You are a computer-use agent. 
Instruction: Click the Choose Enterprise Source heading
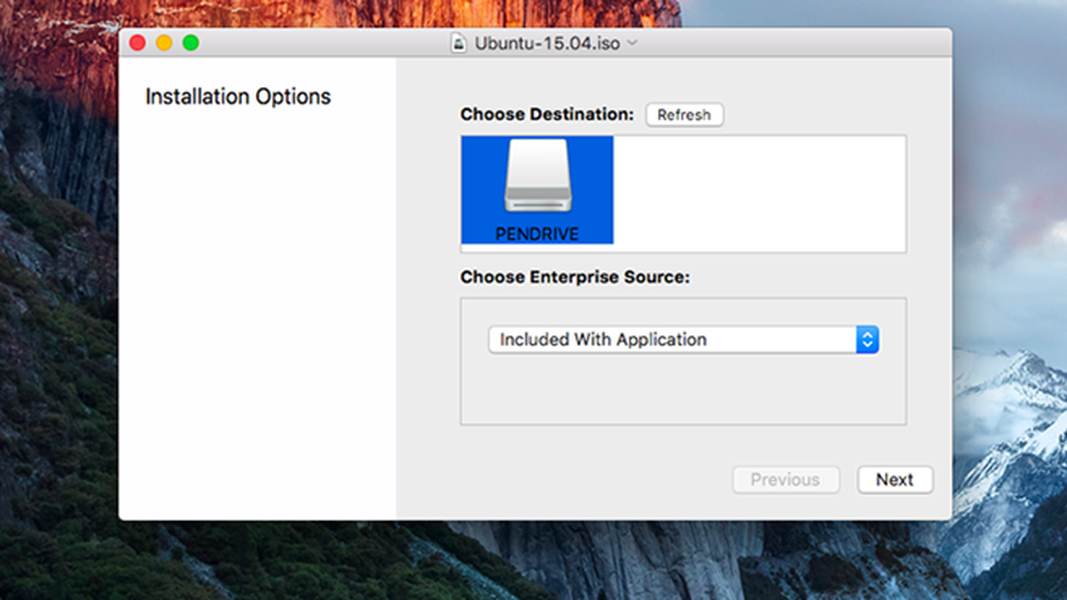pos(575,277)
